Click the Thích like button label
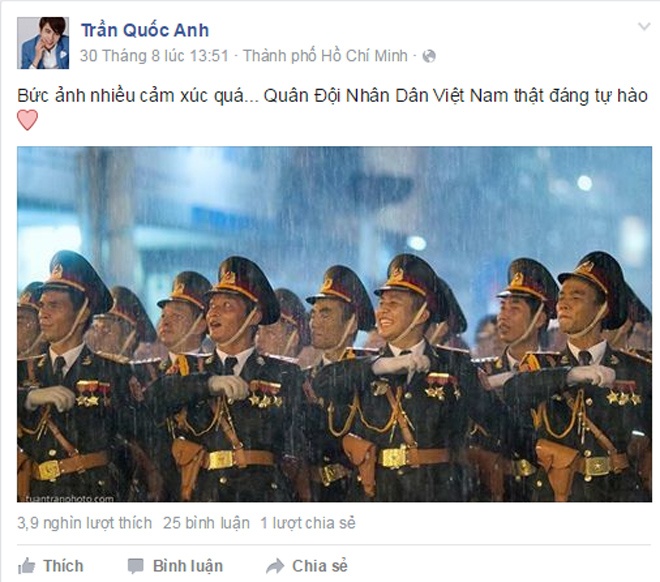 [63, 566]
